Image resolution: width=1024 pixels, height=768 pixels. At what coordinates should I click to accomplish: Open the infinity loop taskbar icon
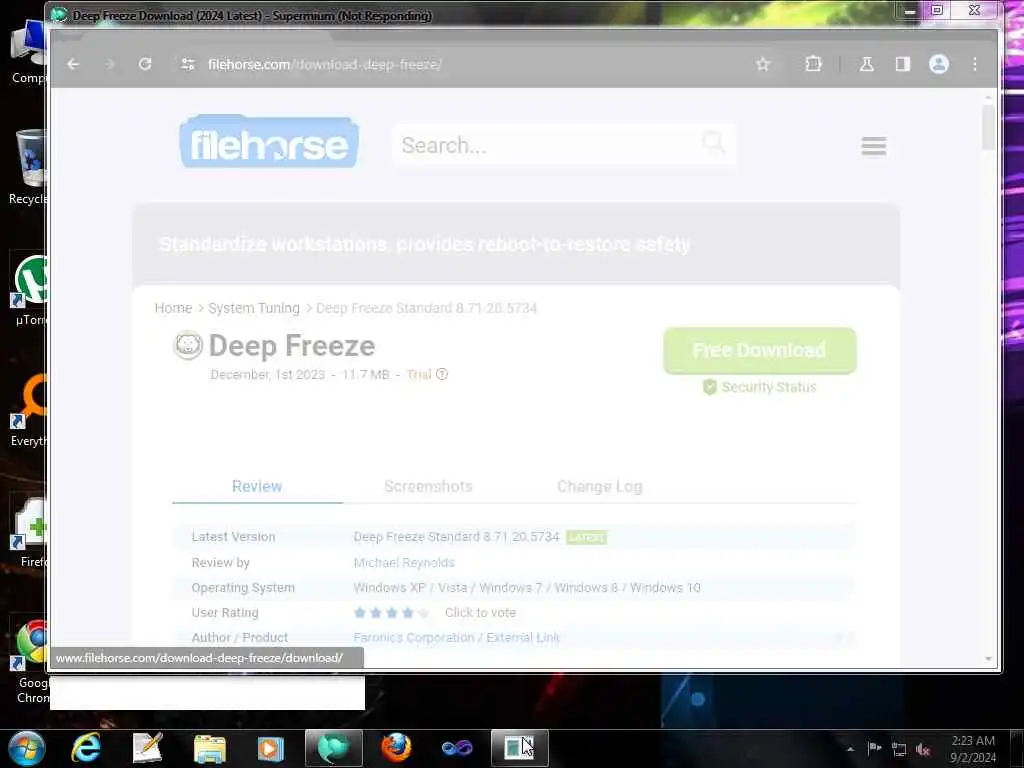tap(456, 748)
